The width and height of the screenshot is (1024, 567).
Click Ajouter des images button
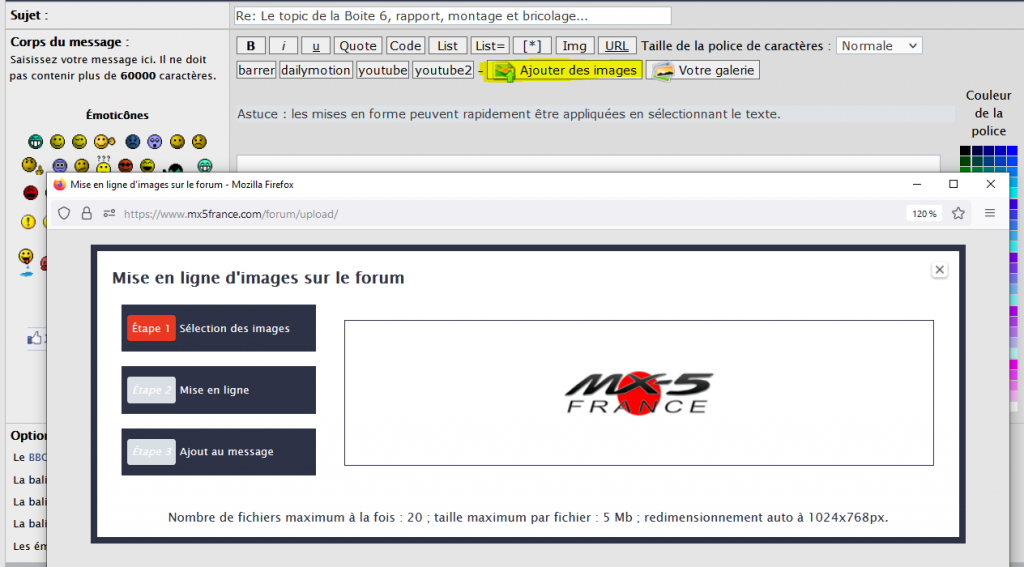[x=565, y=70]
